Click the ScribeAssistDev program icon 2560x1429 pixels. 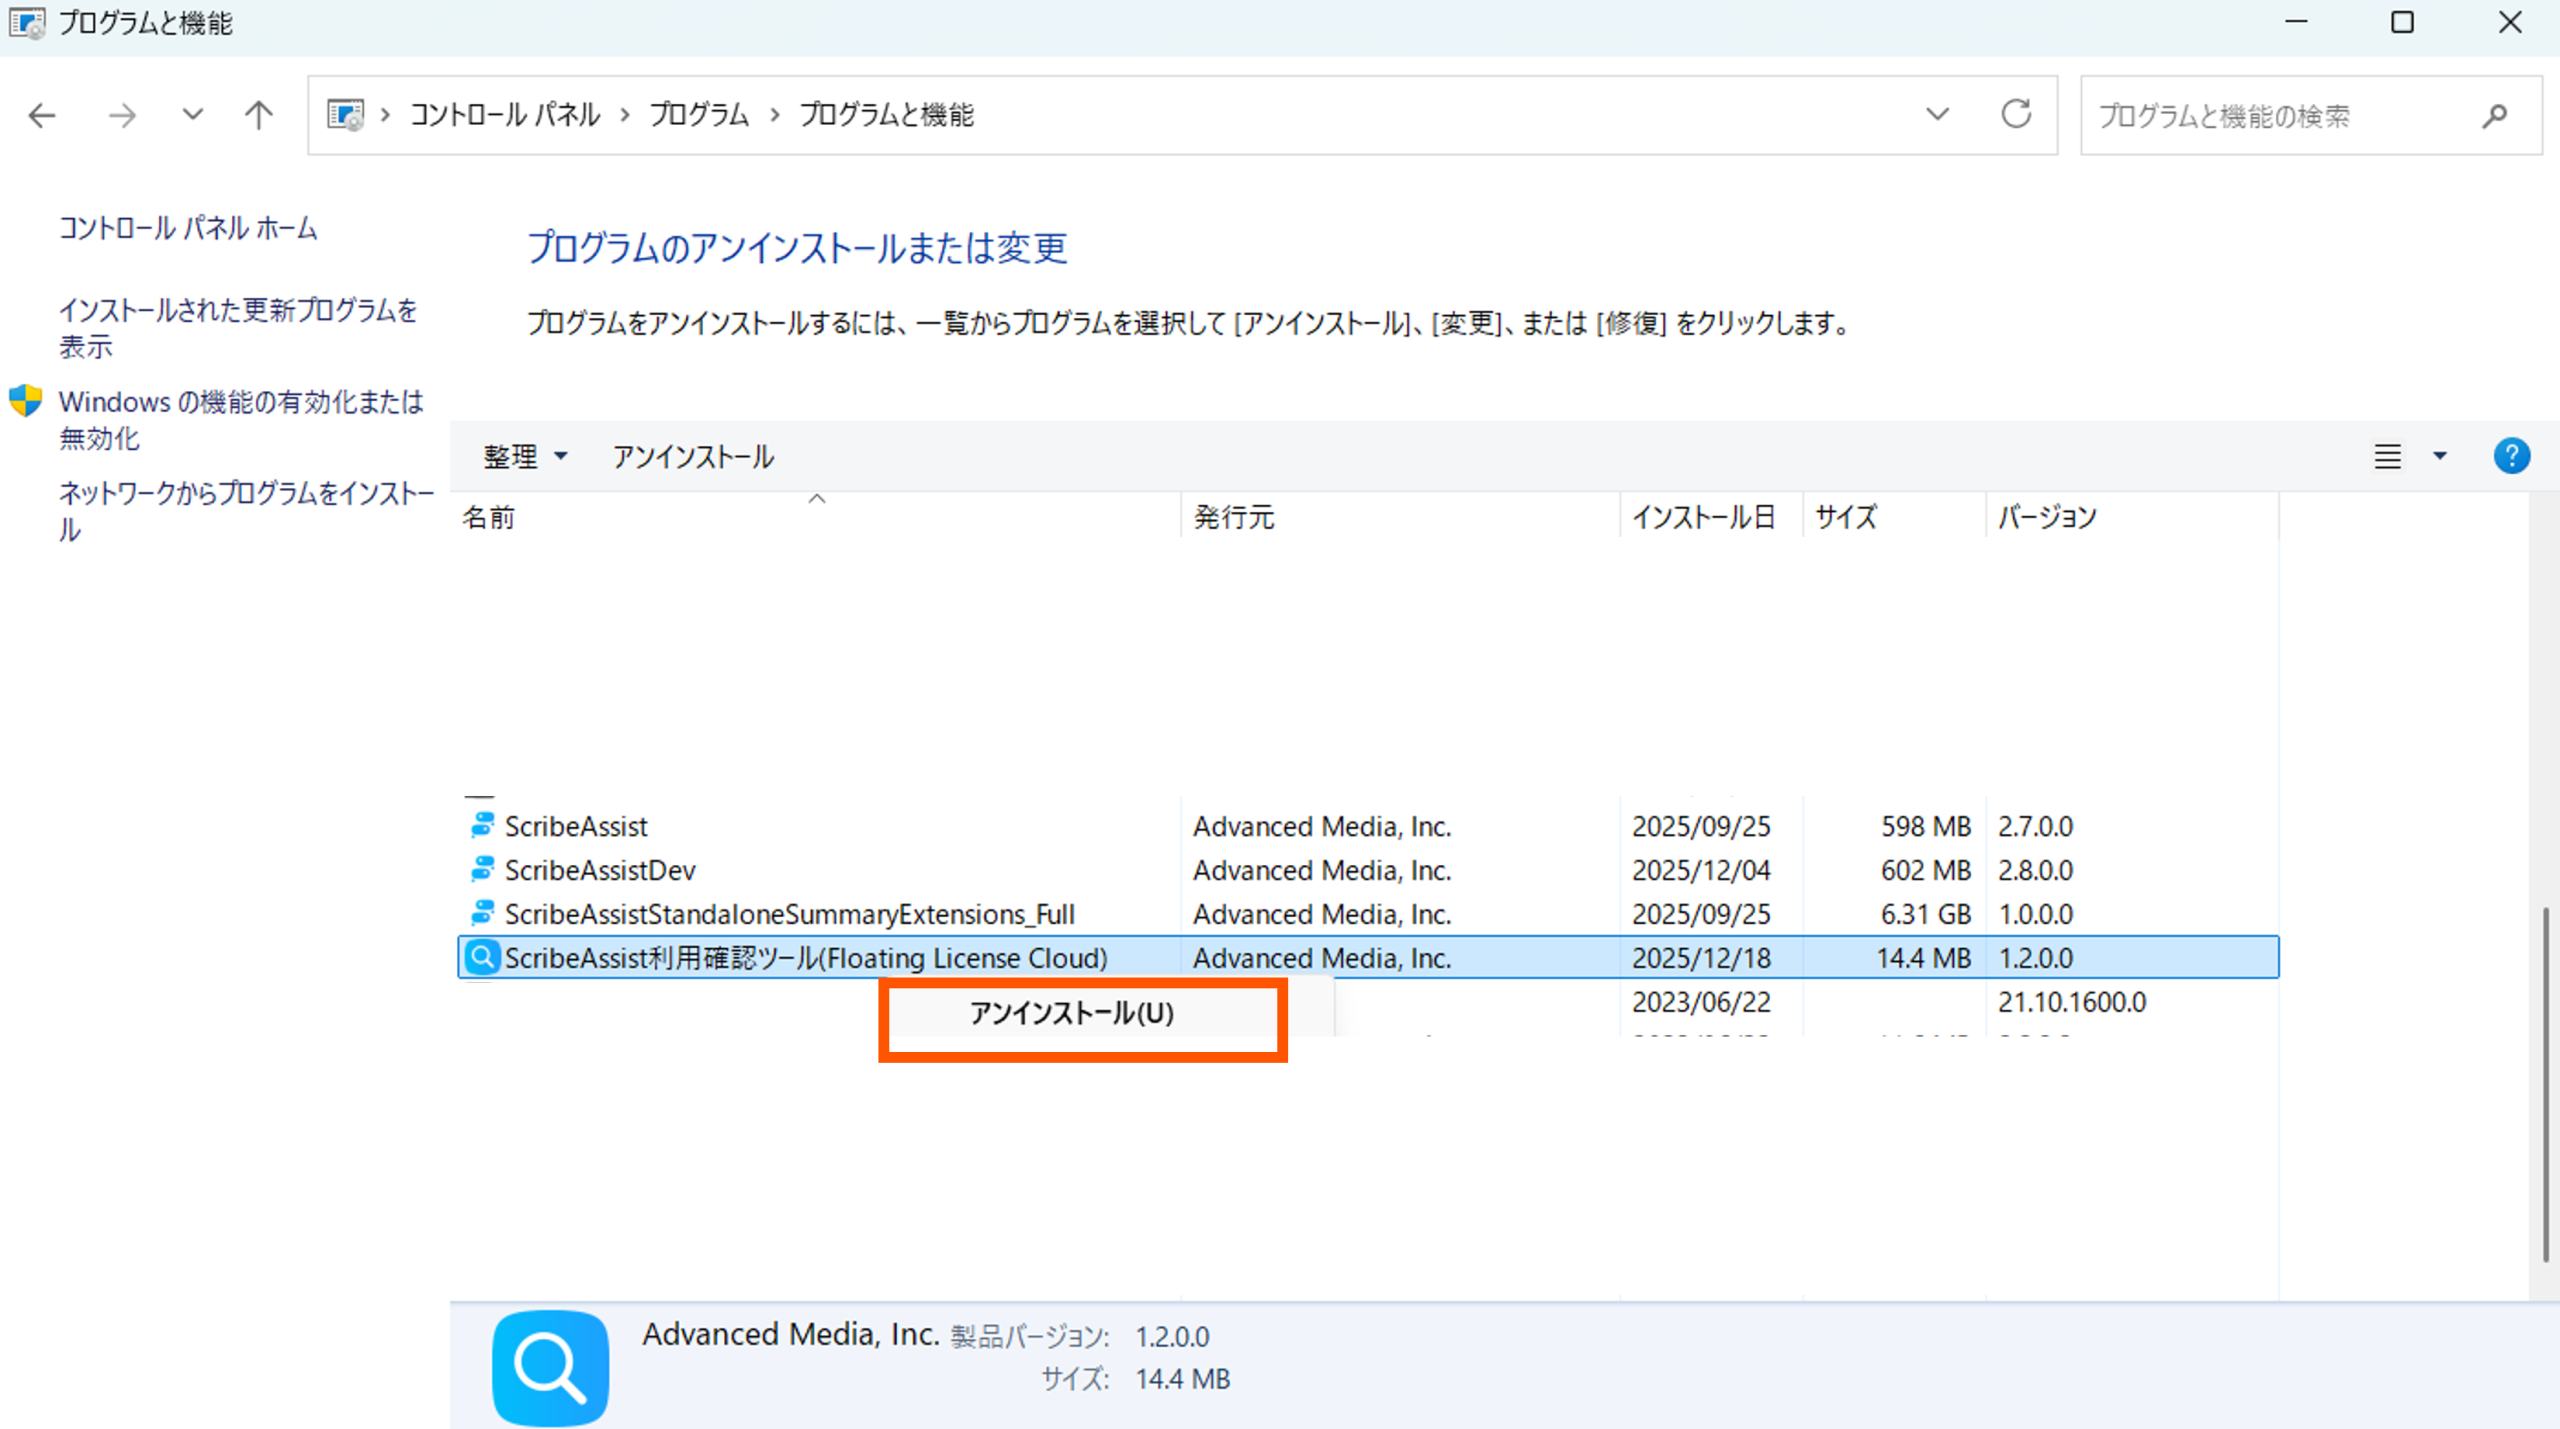point(482,869)
